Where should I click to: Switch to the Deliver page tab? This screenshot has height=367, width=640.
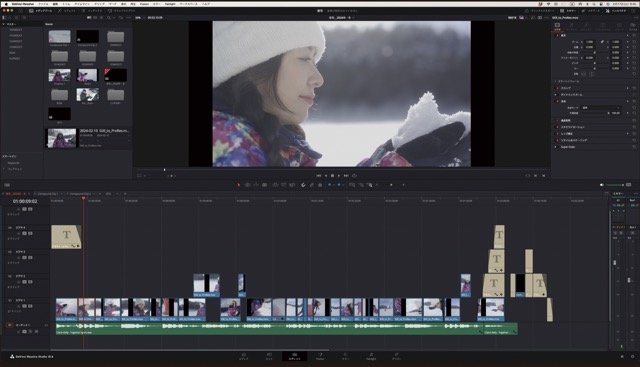(396, 356)
